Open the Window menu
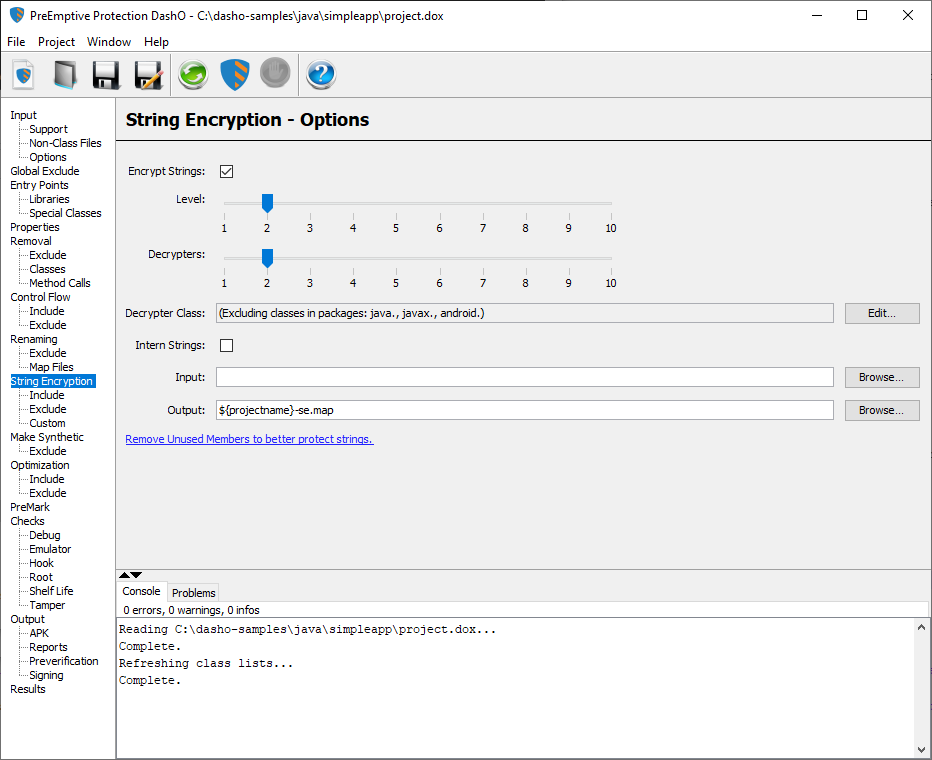Viewport: 932px width, 760px height. (x=109, y=42)
